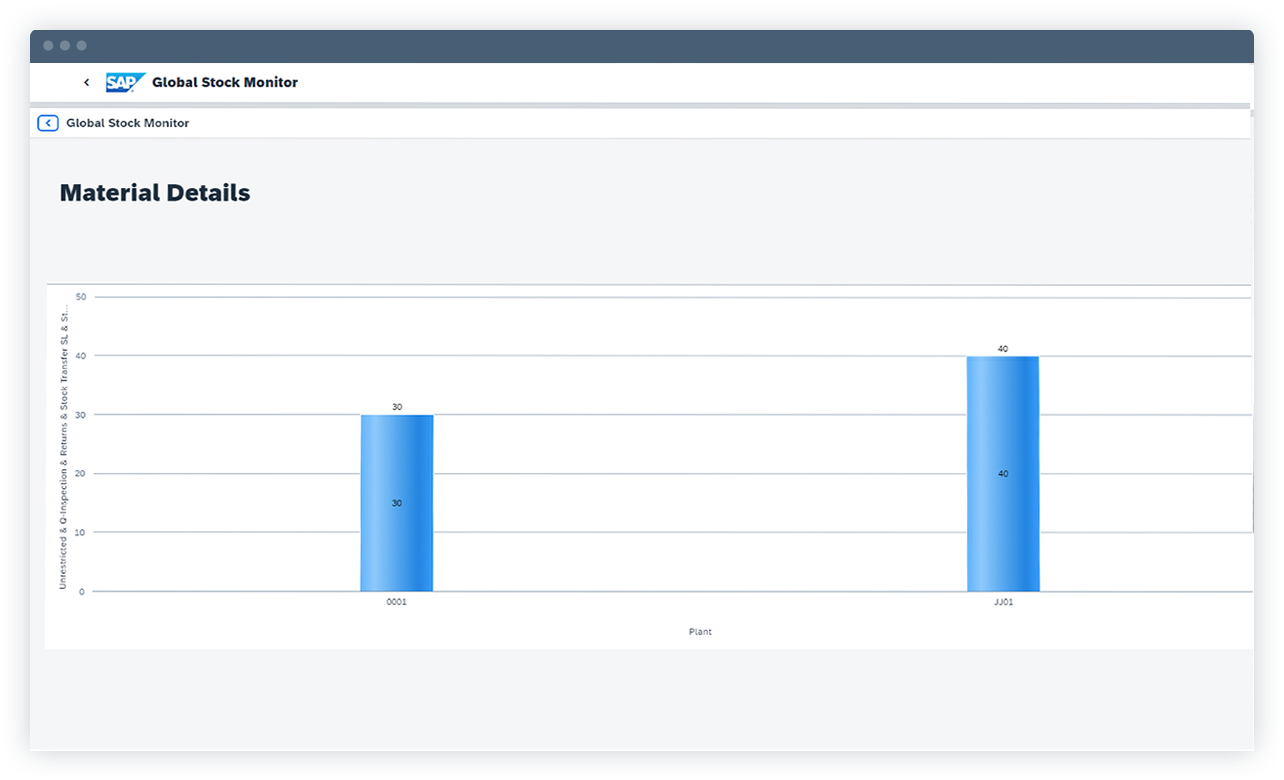This screenshot has height=780, width=1284.
Task: Click the 0001 category label on the x-axis
Action: tap(396, 601)
